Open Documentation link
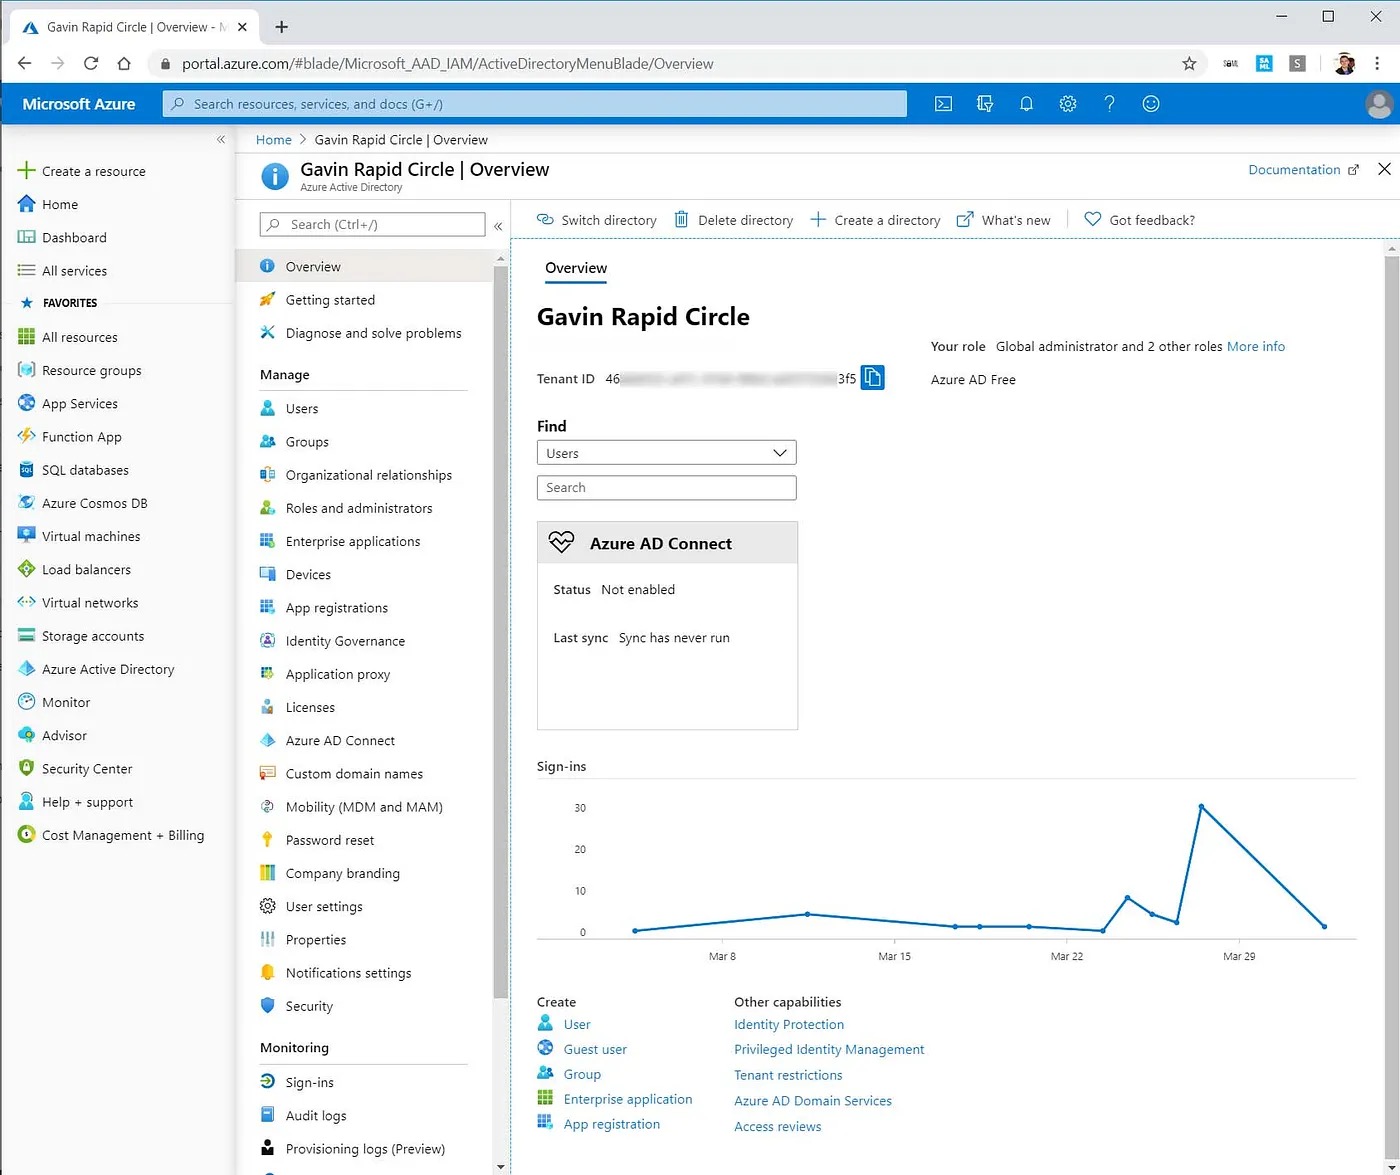 1304,169
